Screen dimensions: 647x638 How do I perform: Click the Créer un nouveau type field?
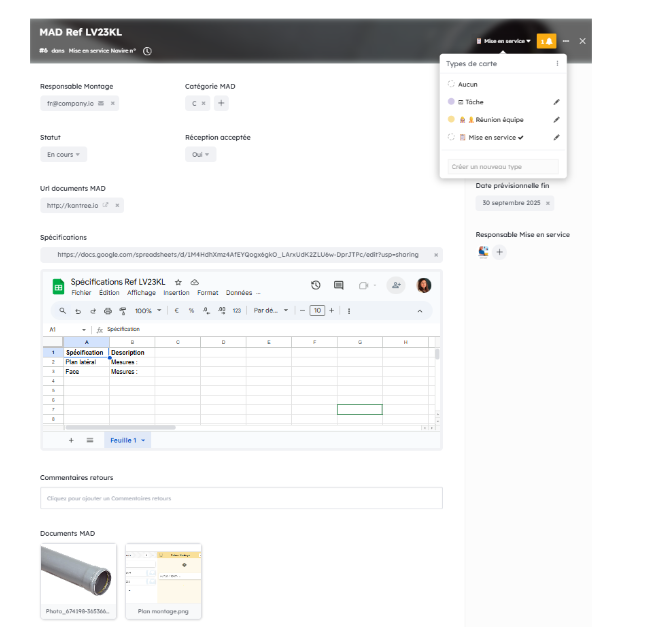503,166
